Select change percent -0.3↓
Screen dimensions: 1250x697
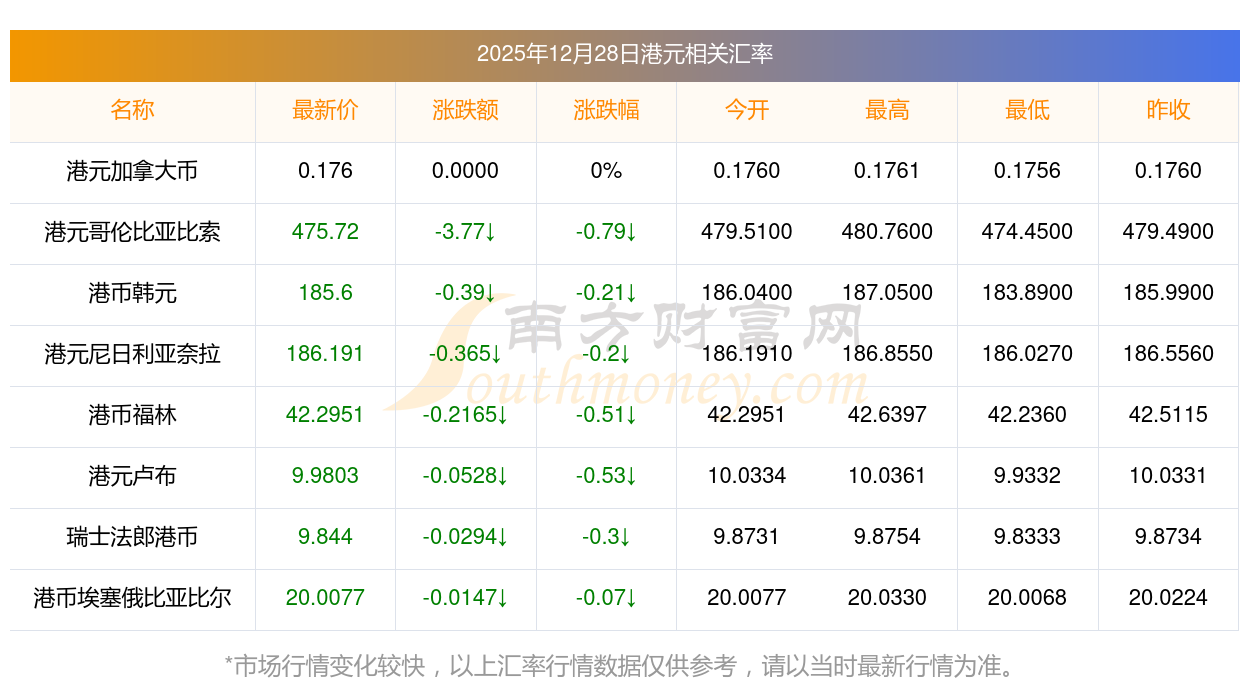pos(606,537)
